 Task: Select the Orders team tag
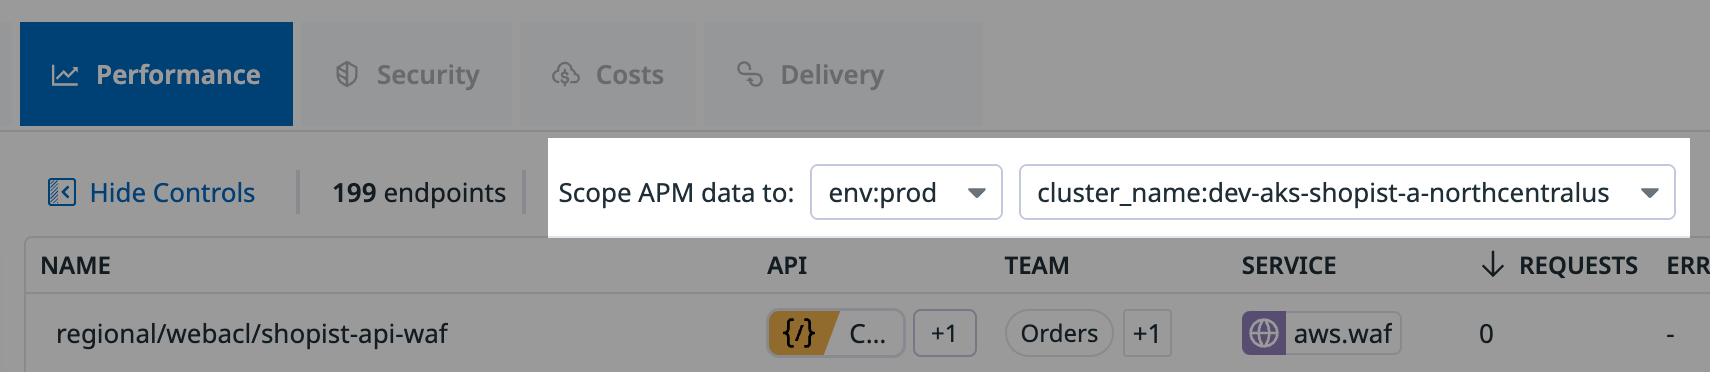(x=1059, y=333)
